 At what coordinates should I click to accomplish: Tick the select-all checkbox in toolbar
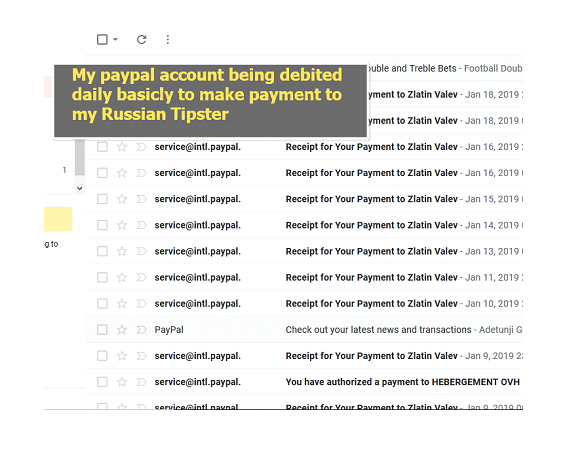[x=102, y=39]
